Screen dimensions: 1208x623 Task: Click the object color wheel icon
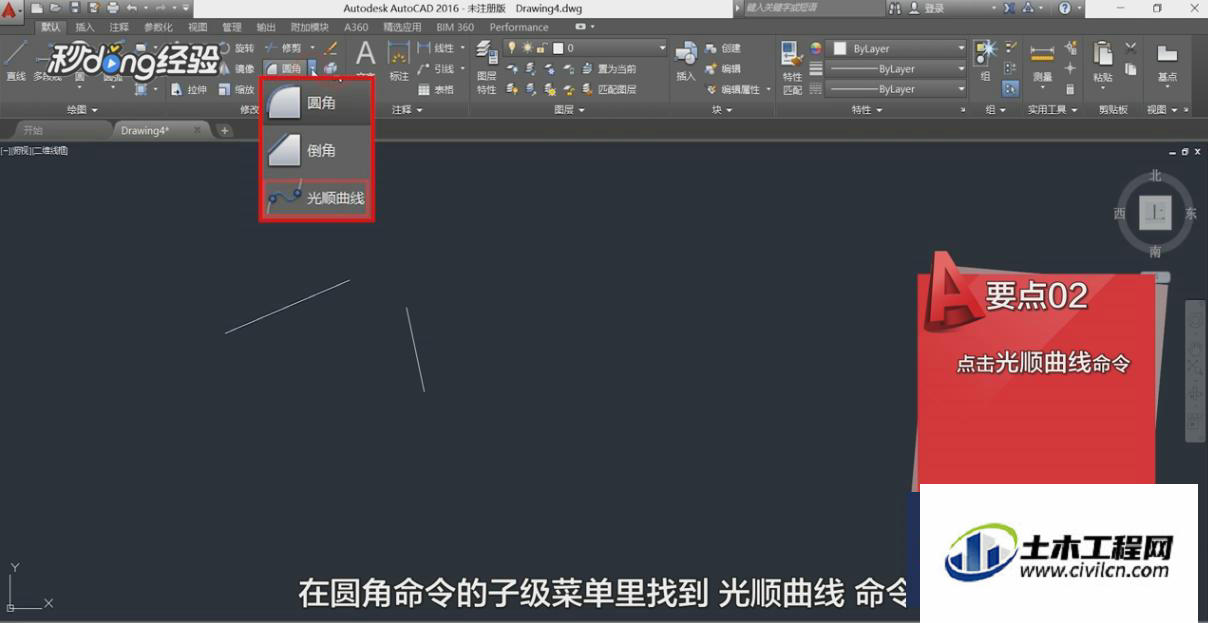pos(816,48)
